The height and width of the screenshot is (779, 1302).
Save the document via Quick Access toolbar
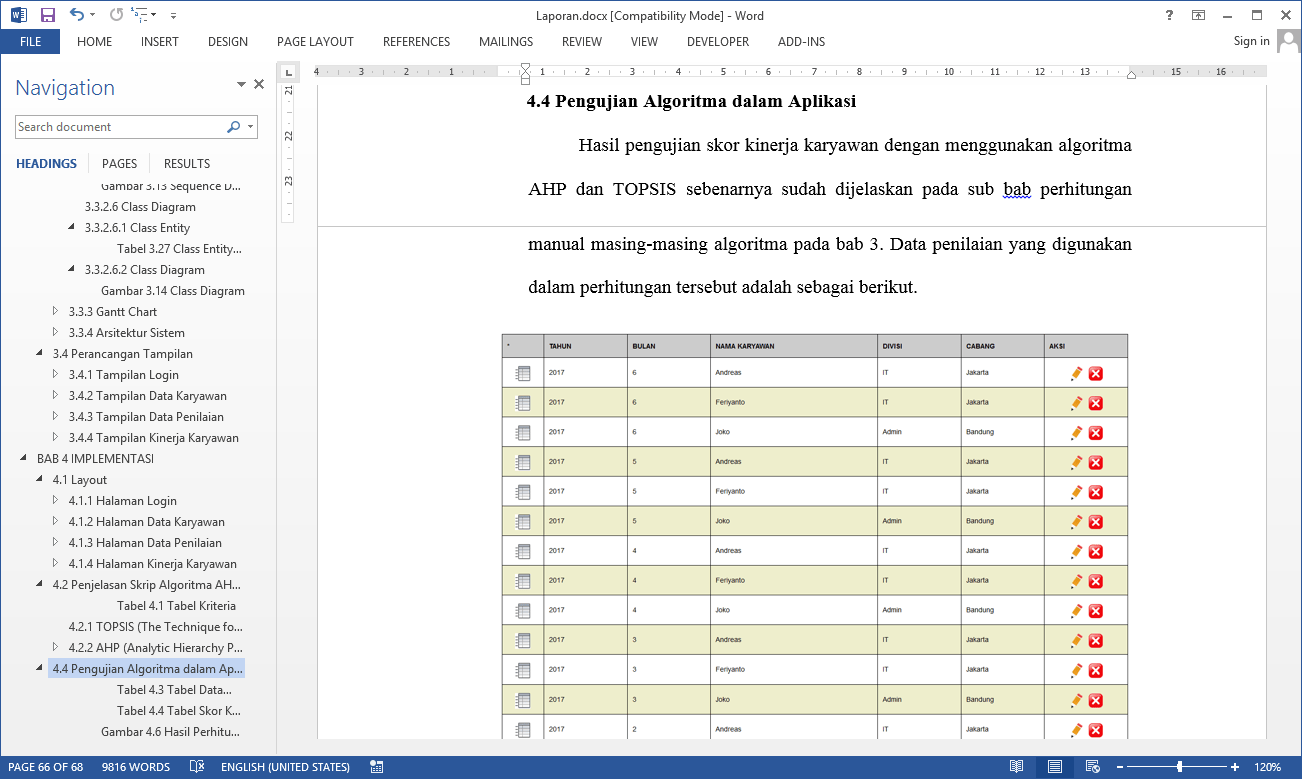tap(47, 15)
